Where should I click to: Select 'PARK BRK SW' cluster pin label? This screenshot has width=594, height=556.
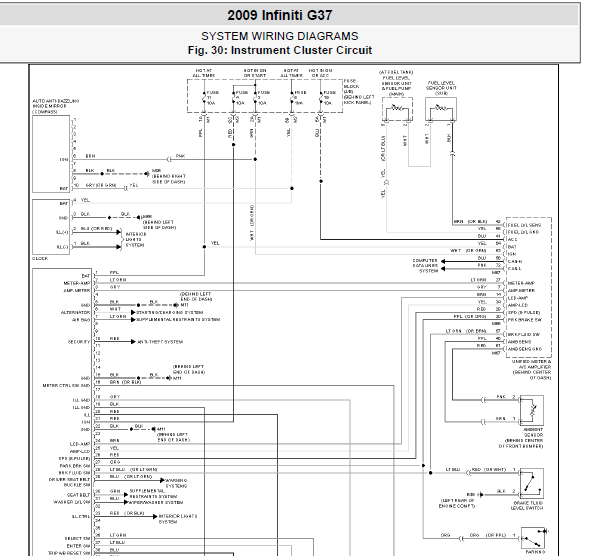tap(75, 466)
